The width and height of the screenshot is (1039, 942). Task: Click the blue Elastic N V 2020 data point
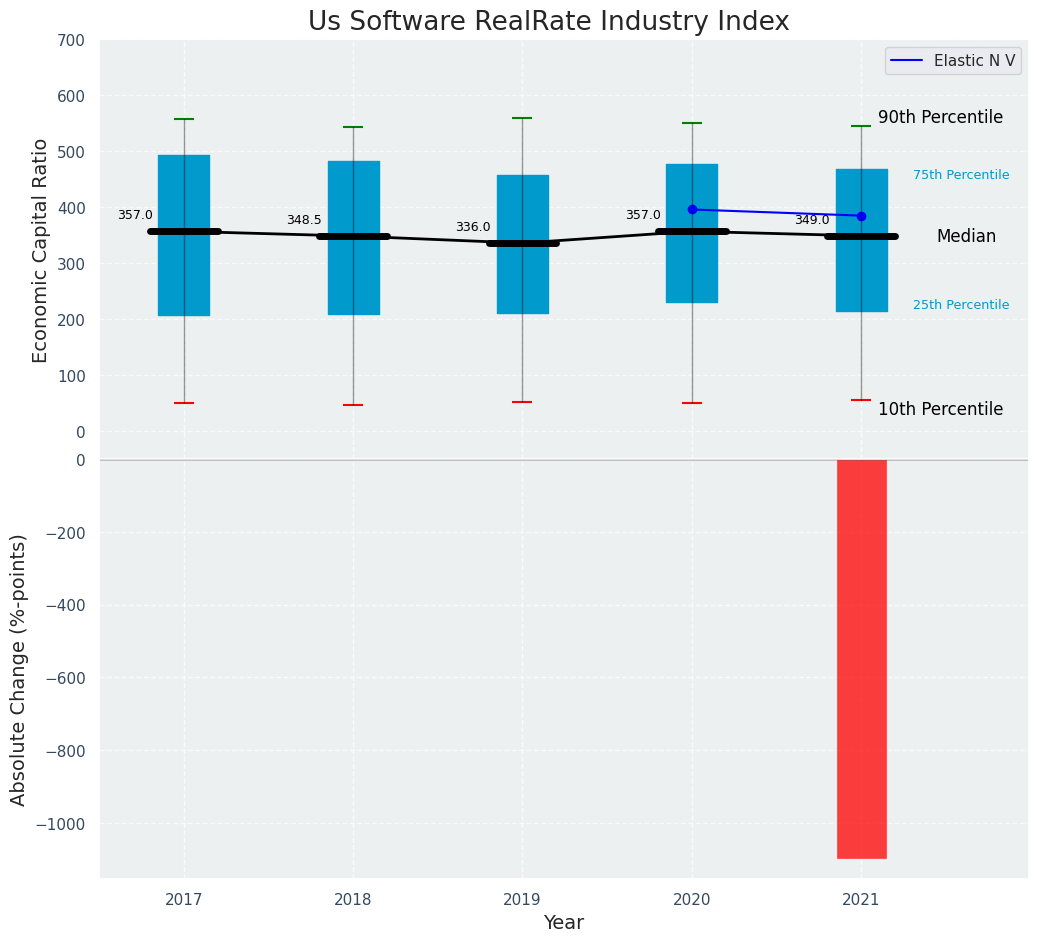[x=692, y=209]
